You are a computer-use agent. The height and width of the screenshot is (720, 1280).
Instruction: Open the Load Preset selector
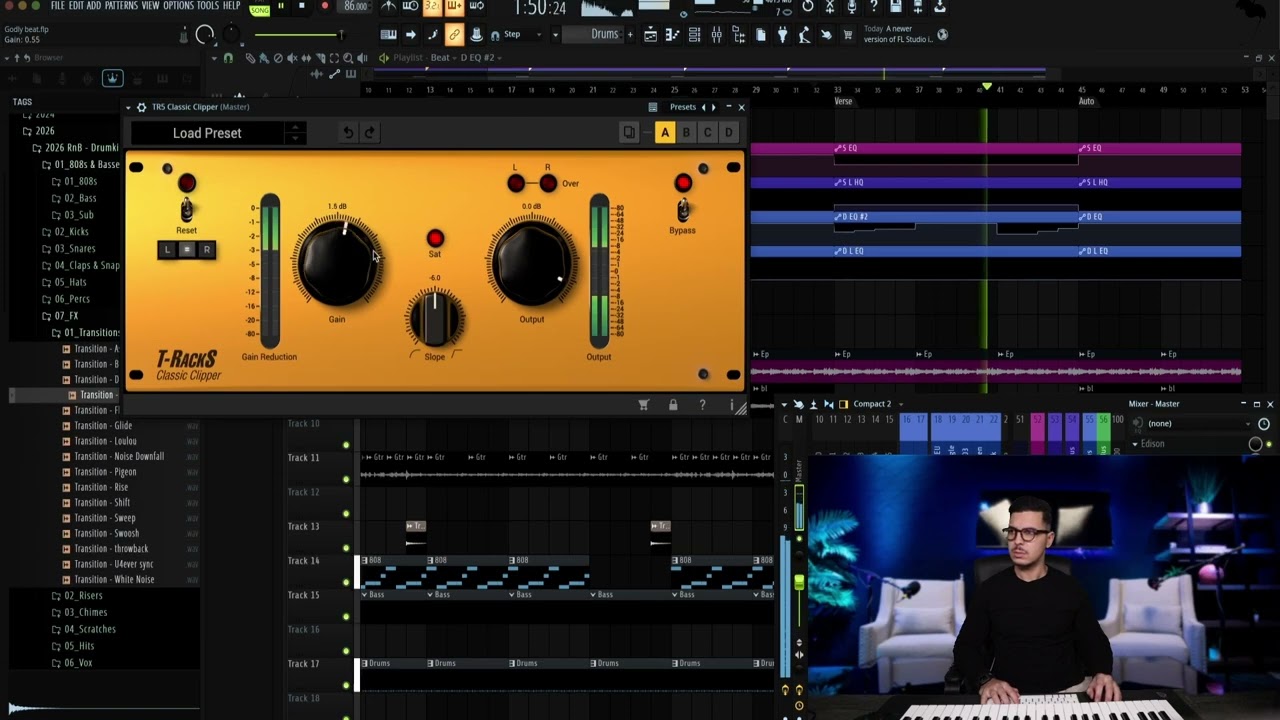click(207, 133)
